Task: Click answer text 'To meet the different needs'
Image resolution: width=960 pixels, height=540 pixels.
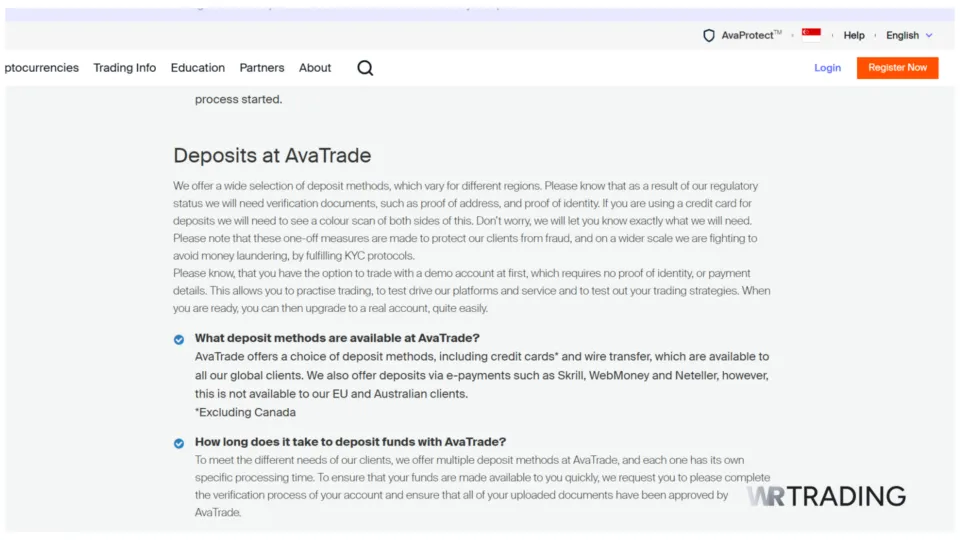Action: [x=482, y=486]
